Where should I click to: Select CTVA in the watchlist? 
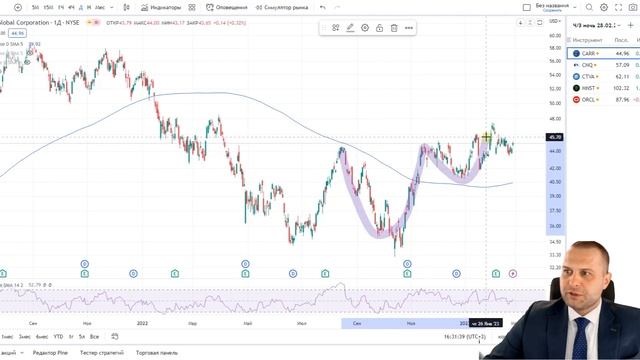click(604, 76)
